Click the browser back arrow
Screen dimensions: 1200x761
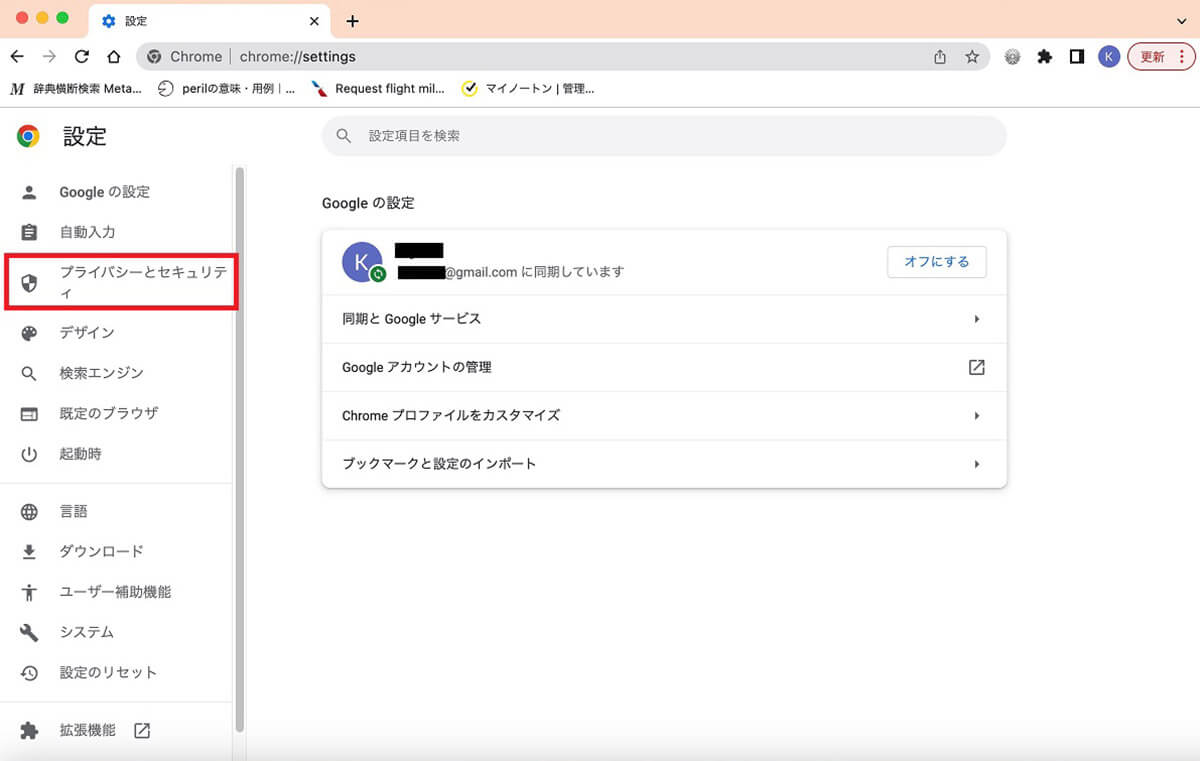17,57
